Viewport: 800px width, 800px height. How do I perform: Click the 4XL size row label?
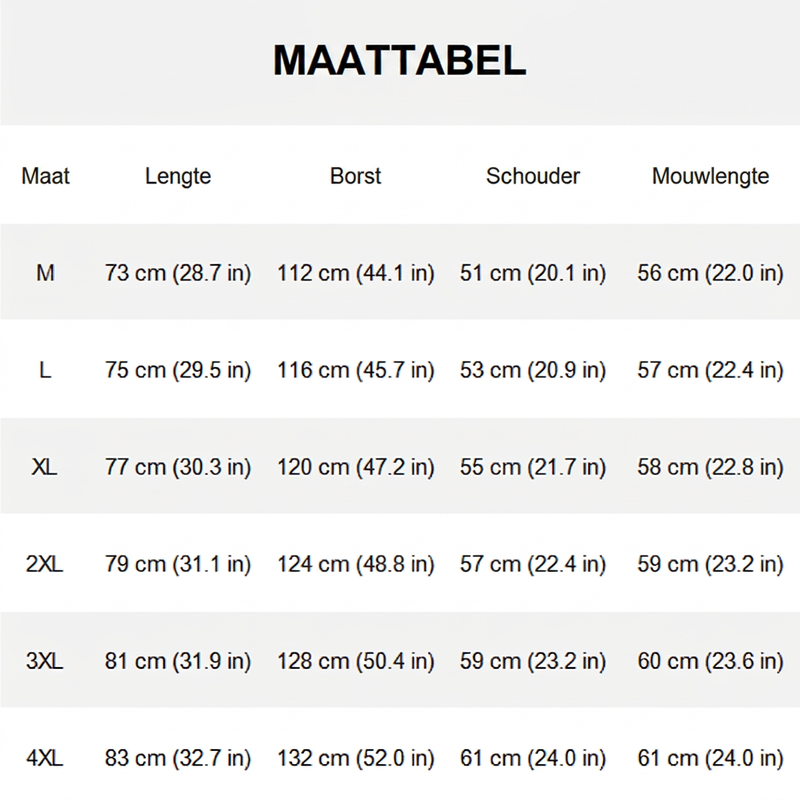tap(44, 758)
